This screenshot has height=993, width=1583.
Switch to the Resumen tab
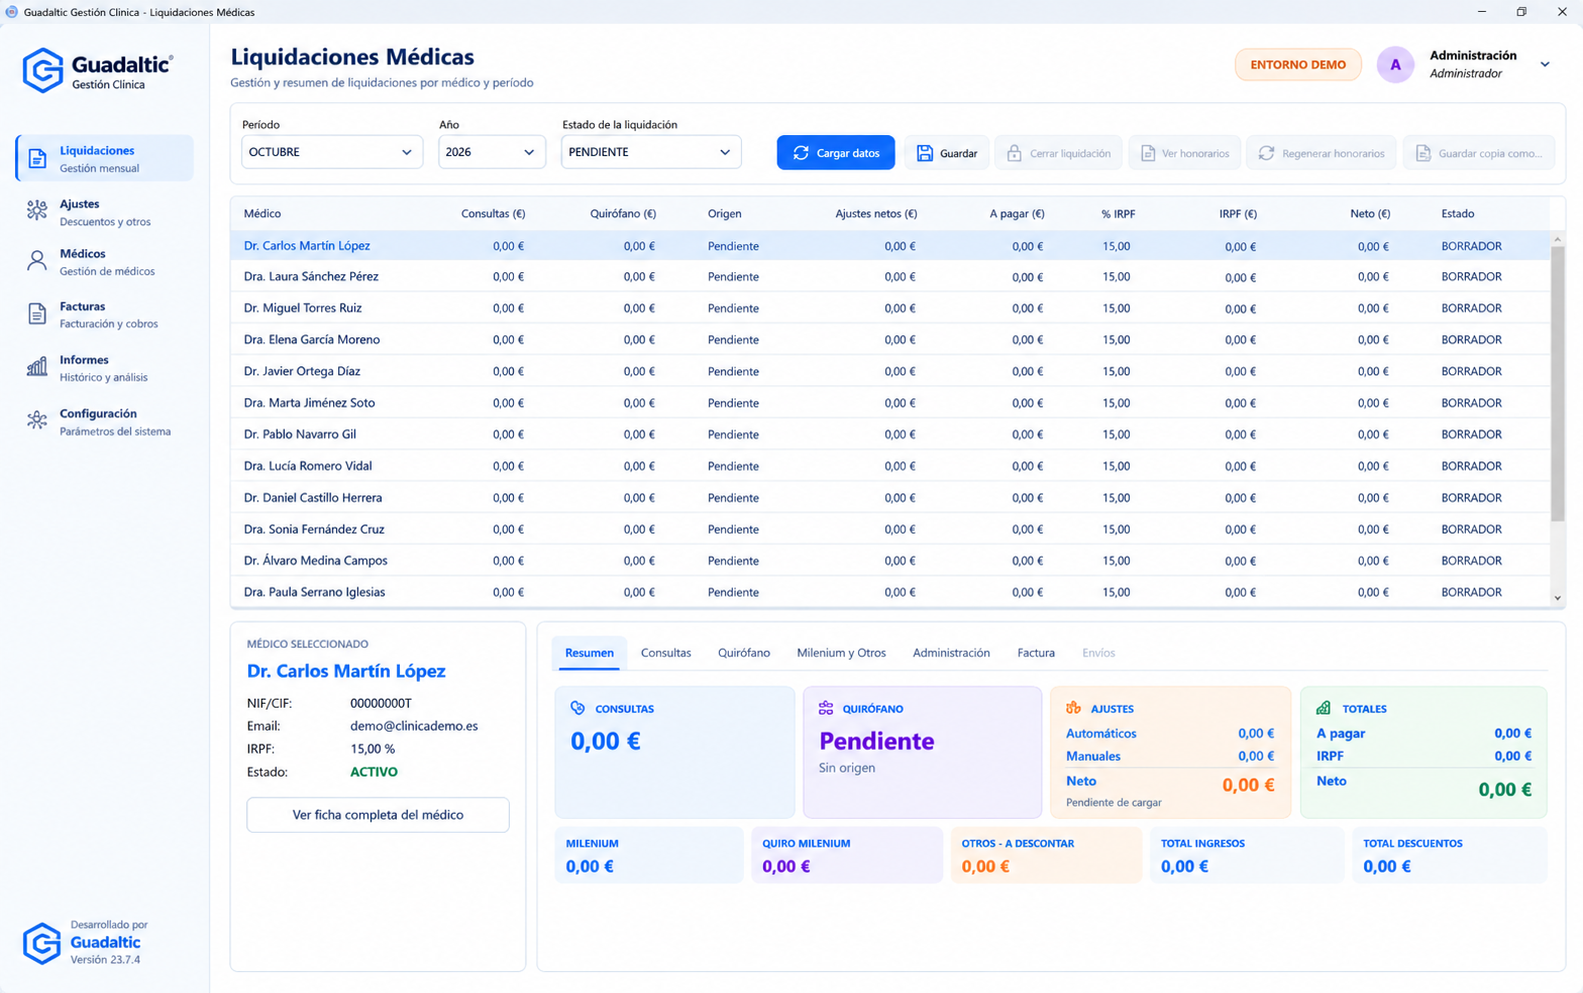589,653
